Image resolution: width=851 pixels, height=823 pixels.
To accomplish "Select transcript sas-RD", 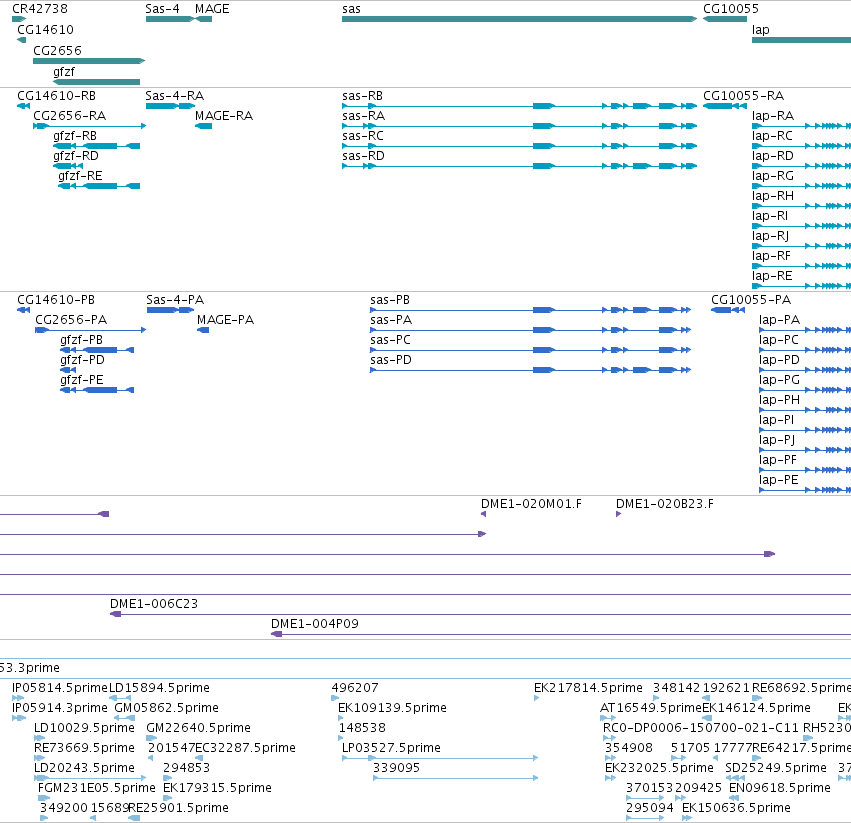I will 519,166.
